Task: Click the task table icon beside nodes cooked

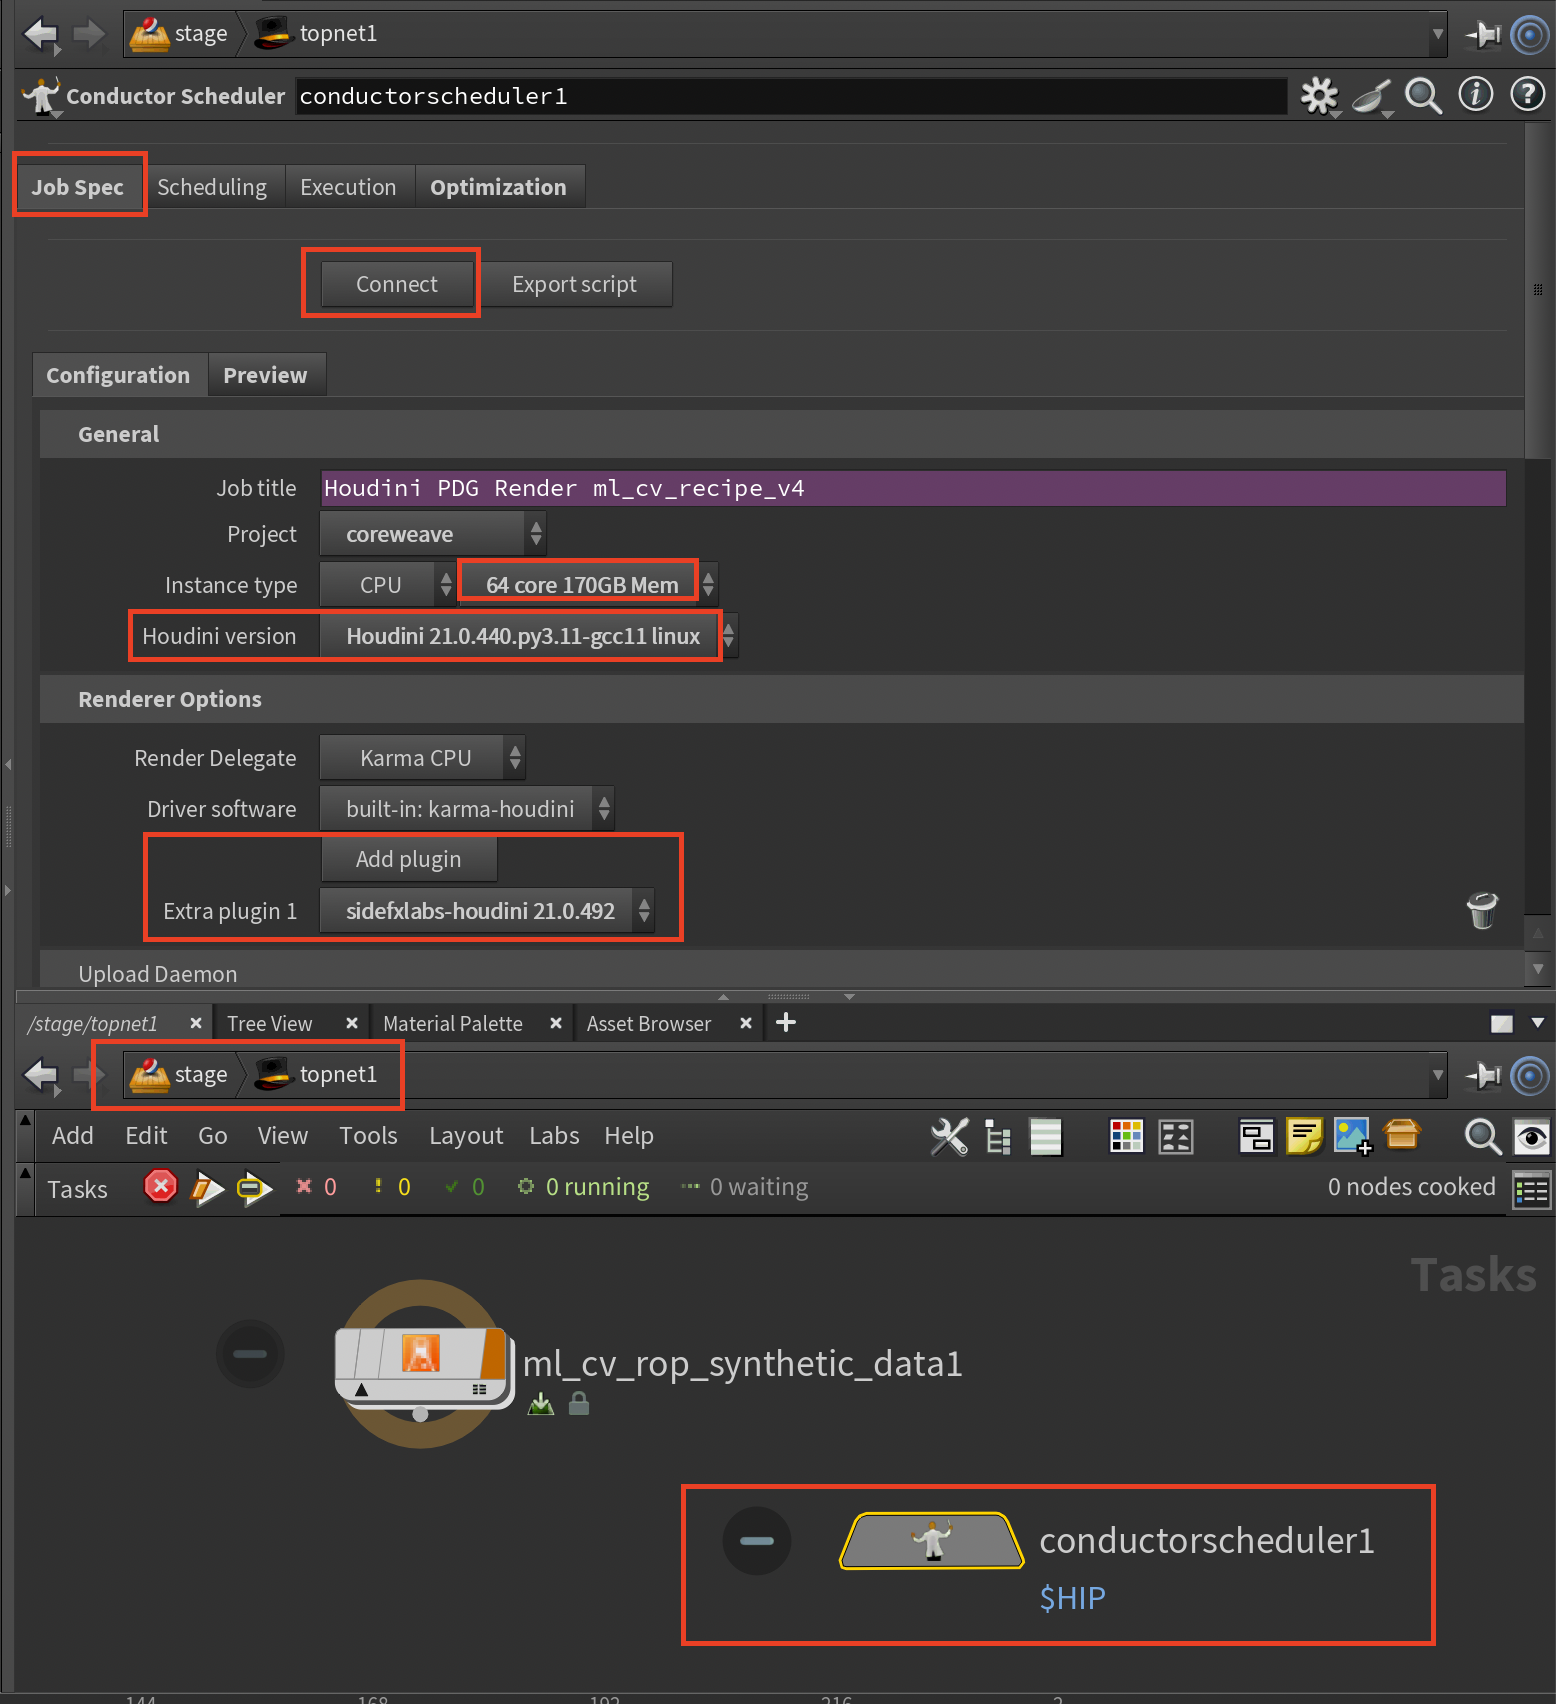Action: pos(1531,1190)
